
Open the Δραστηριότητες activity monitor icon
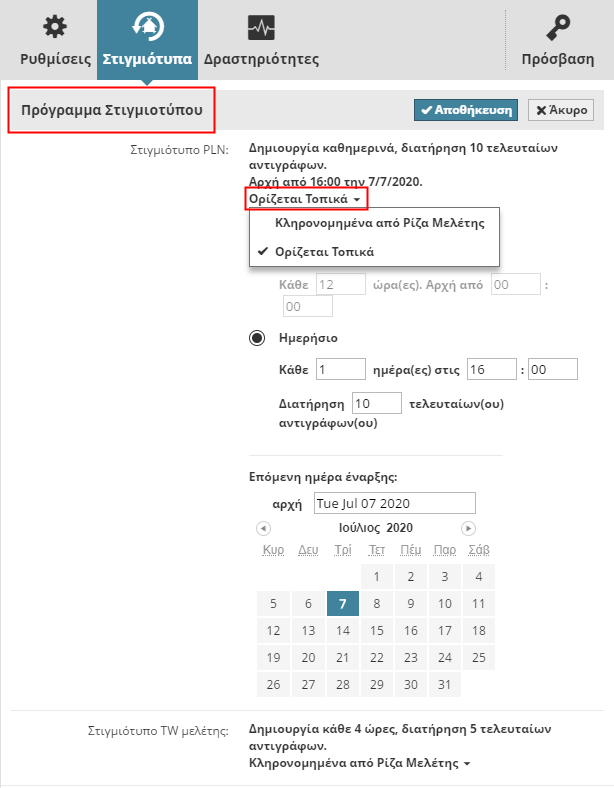[x=261, y=27]
